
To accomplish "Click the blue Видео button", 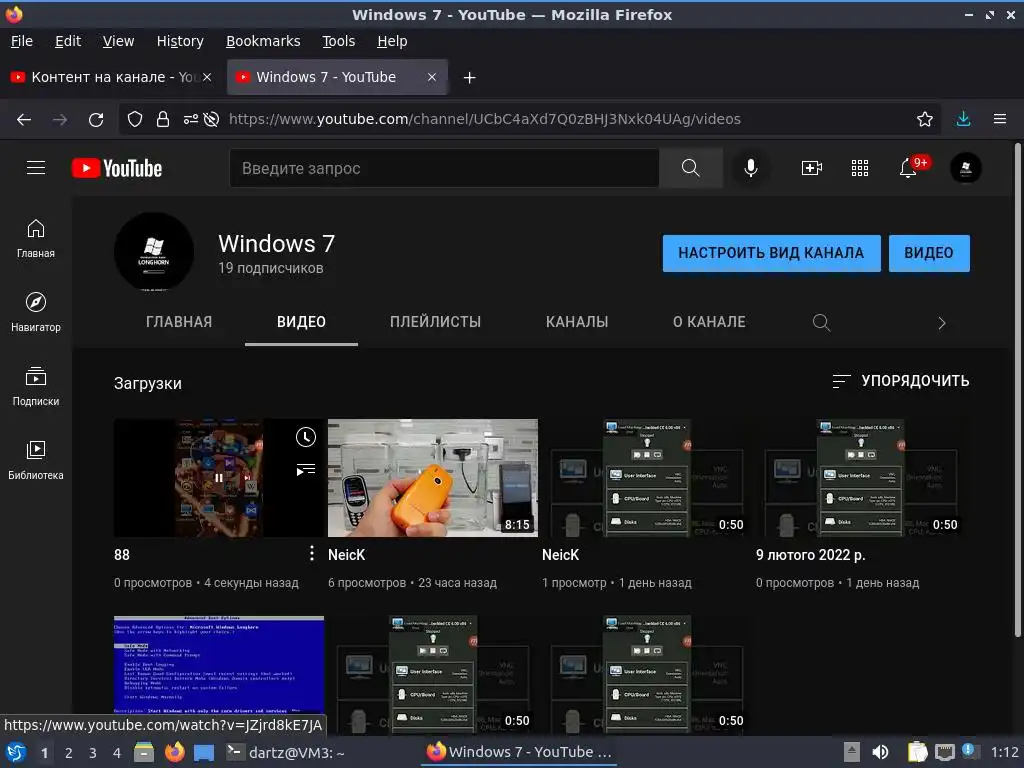I will pyautogui.click(x=929, y=253).
